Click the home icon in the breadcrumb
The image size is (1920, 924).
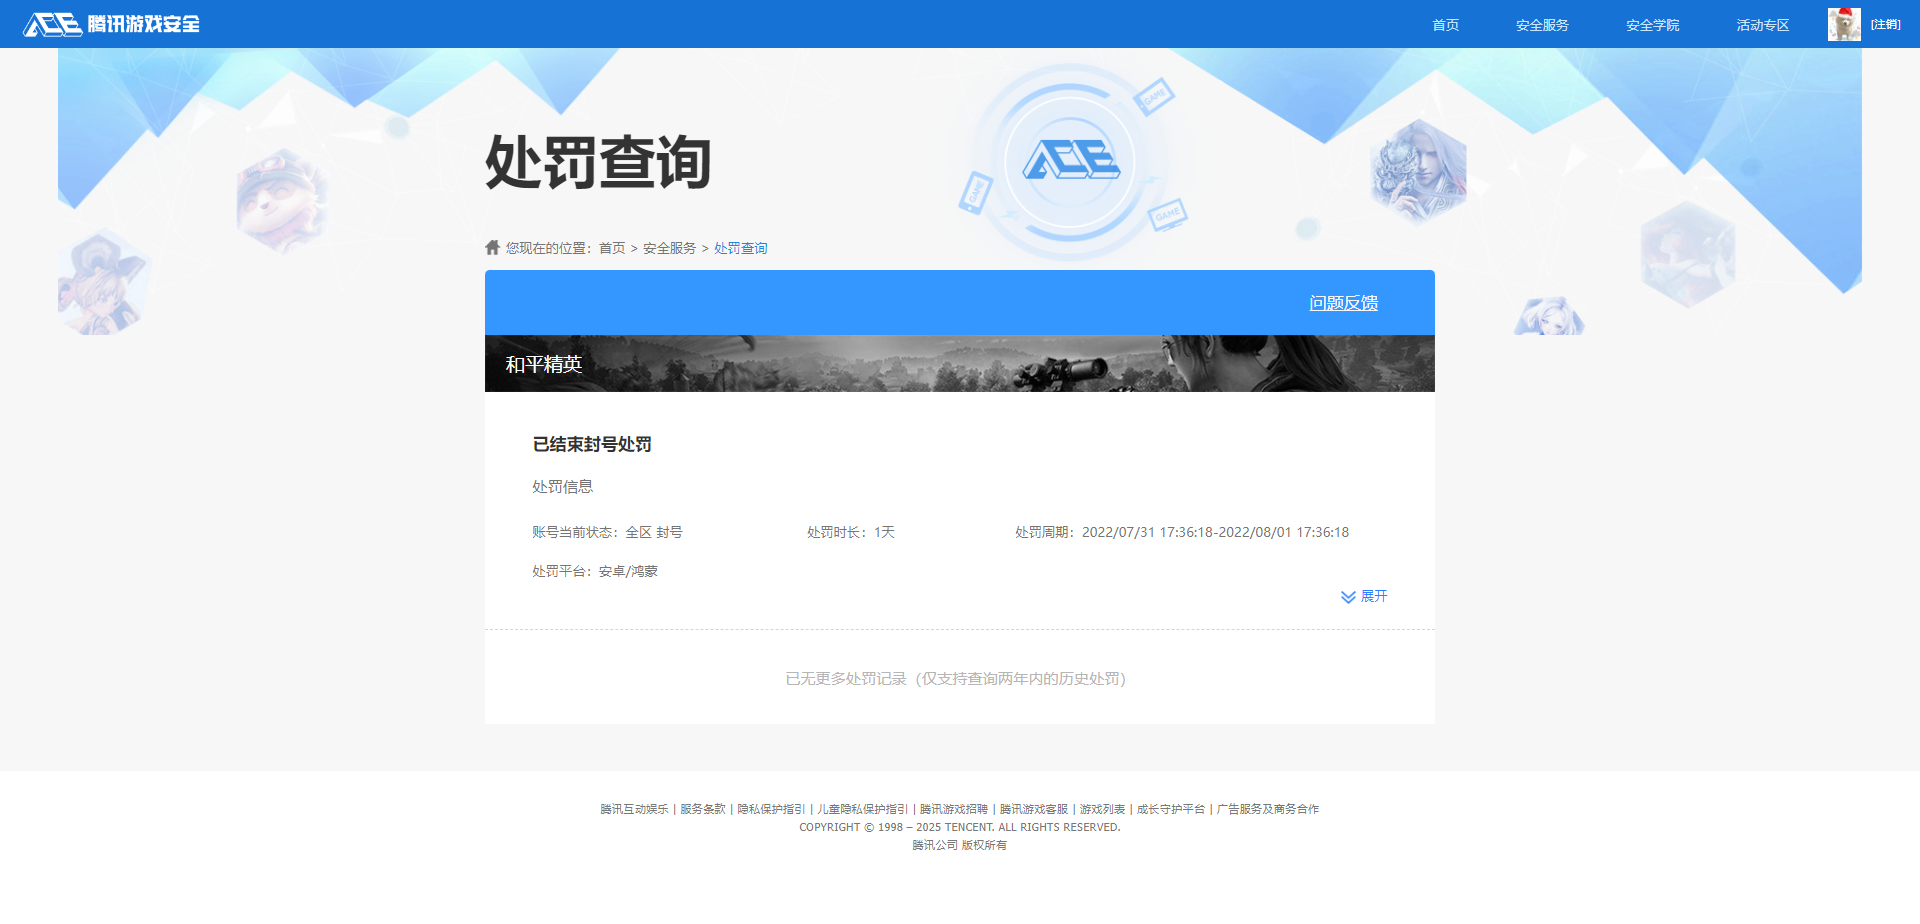[x=491, y=247]
